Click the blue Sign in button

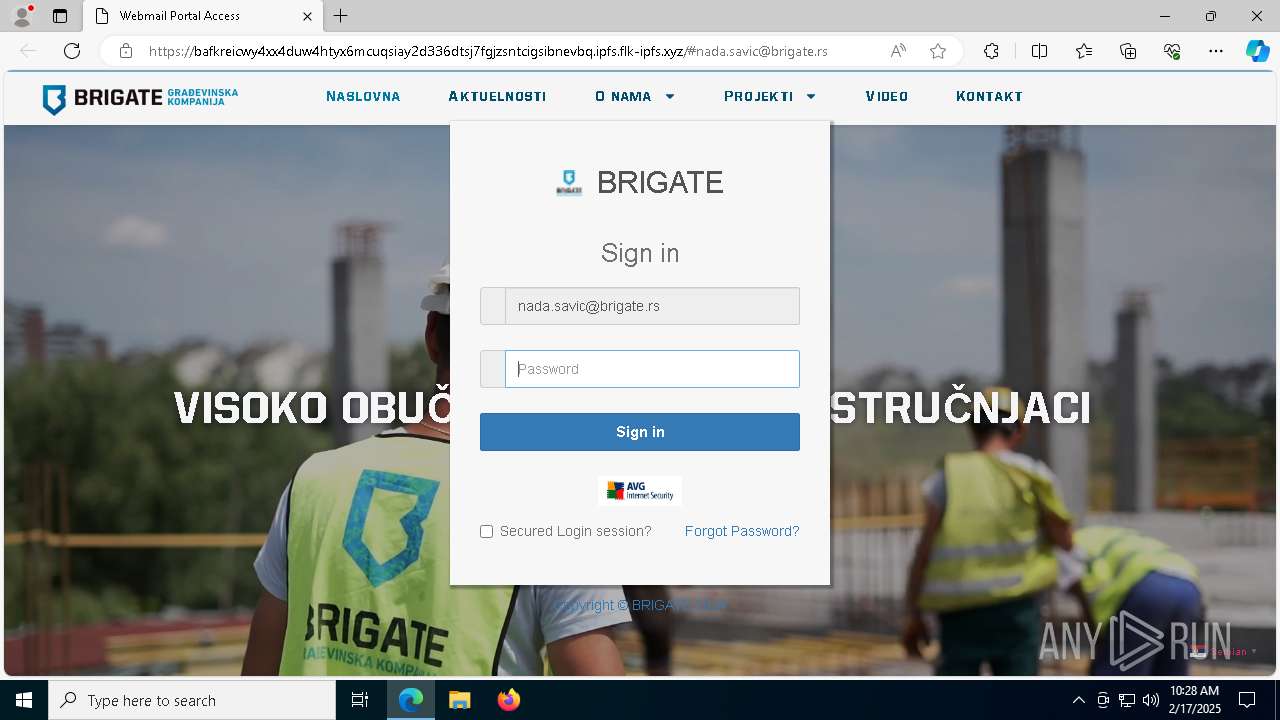click(x=640, y=432)
